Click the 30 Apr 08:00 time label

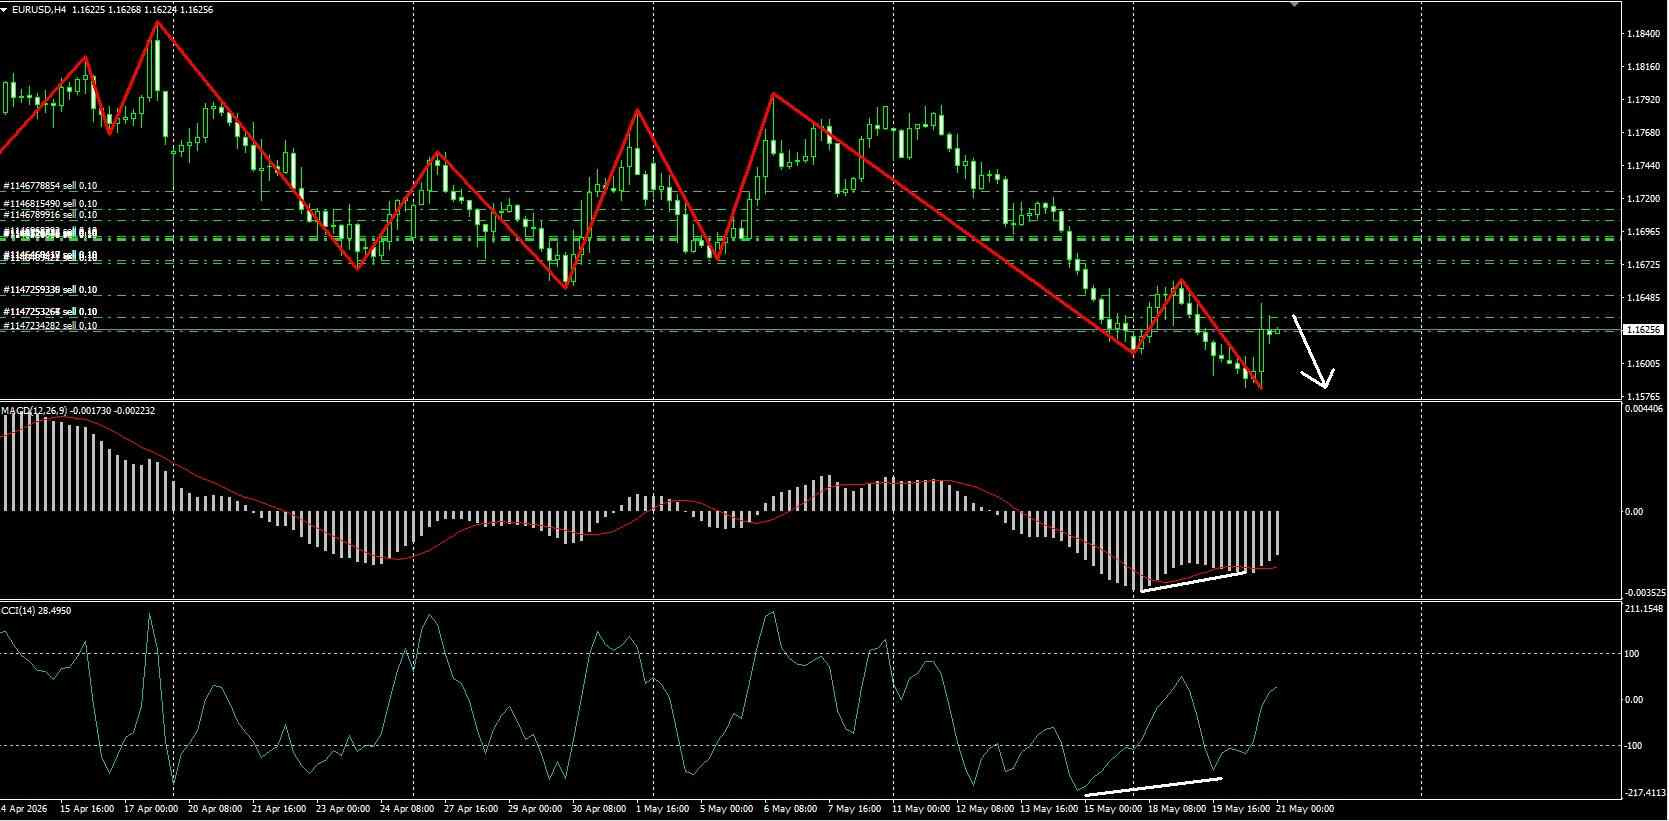click(x=599, y=808)
